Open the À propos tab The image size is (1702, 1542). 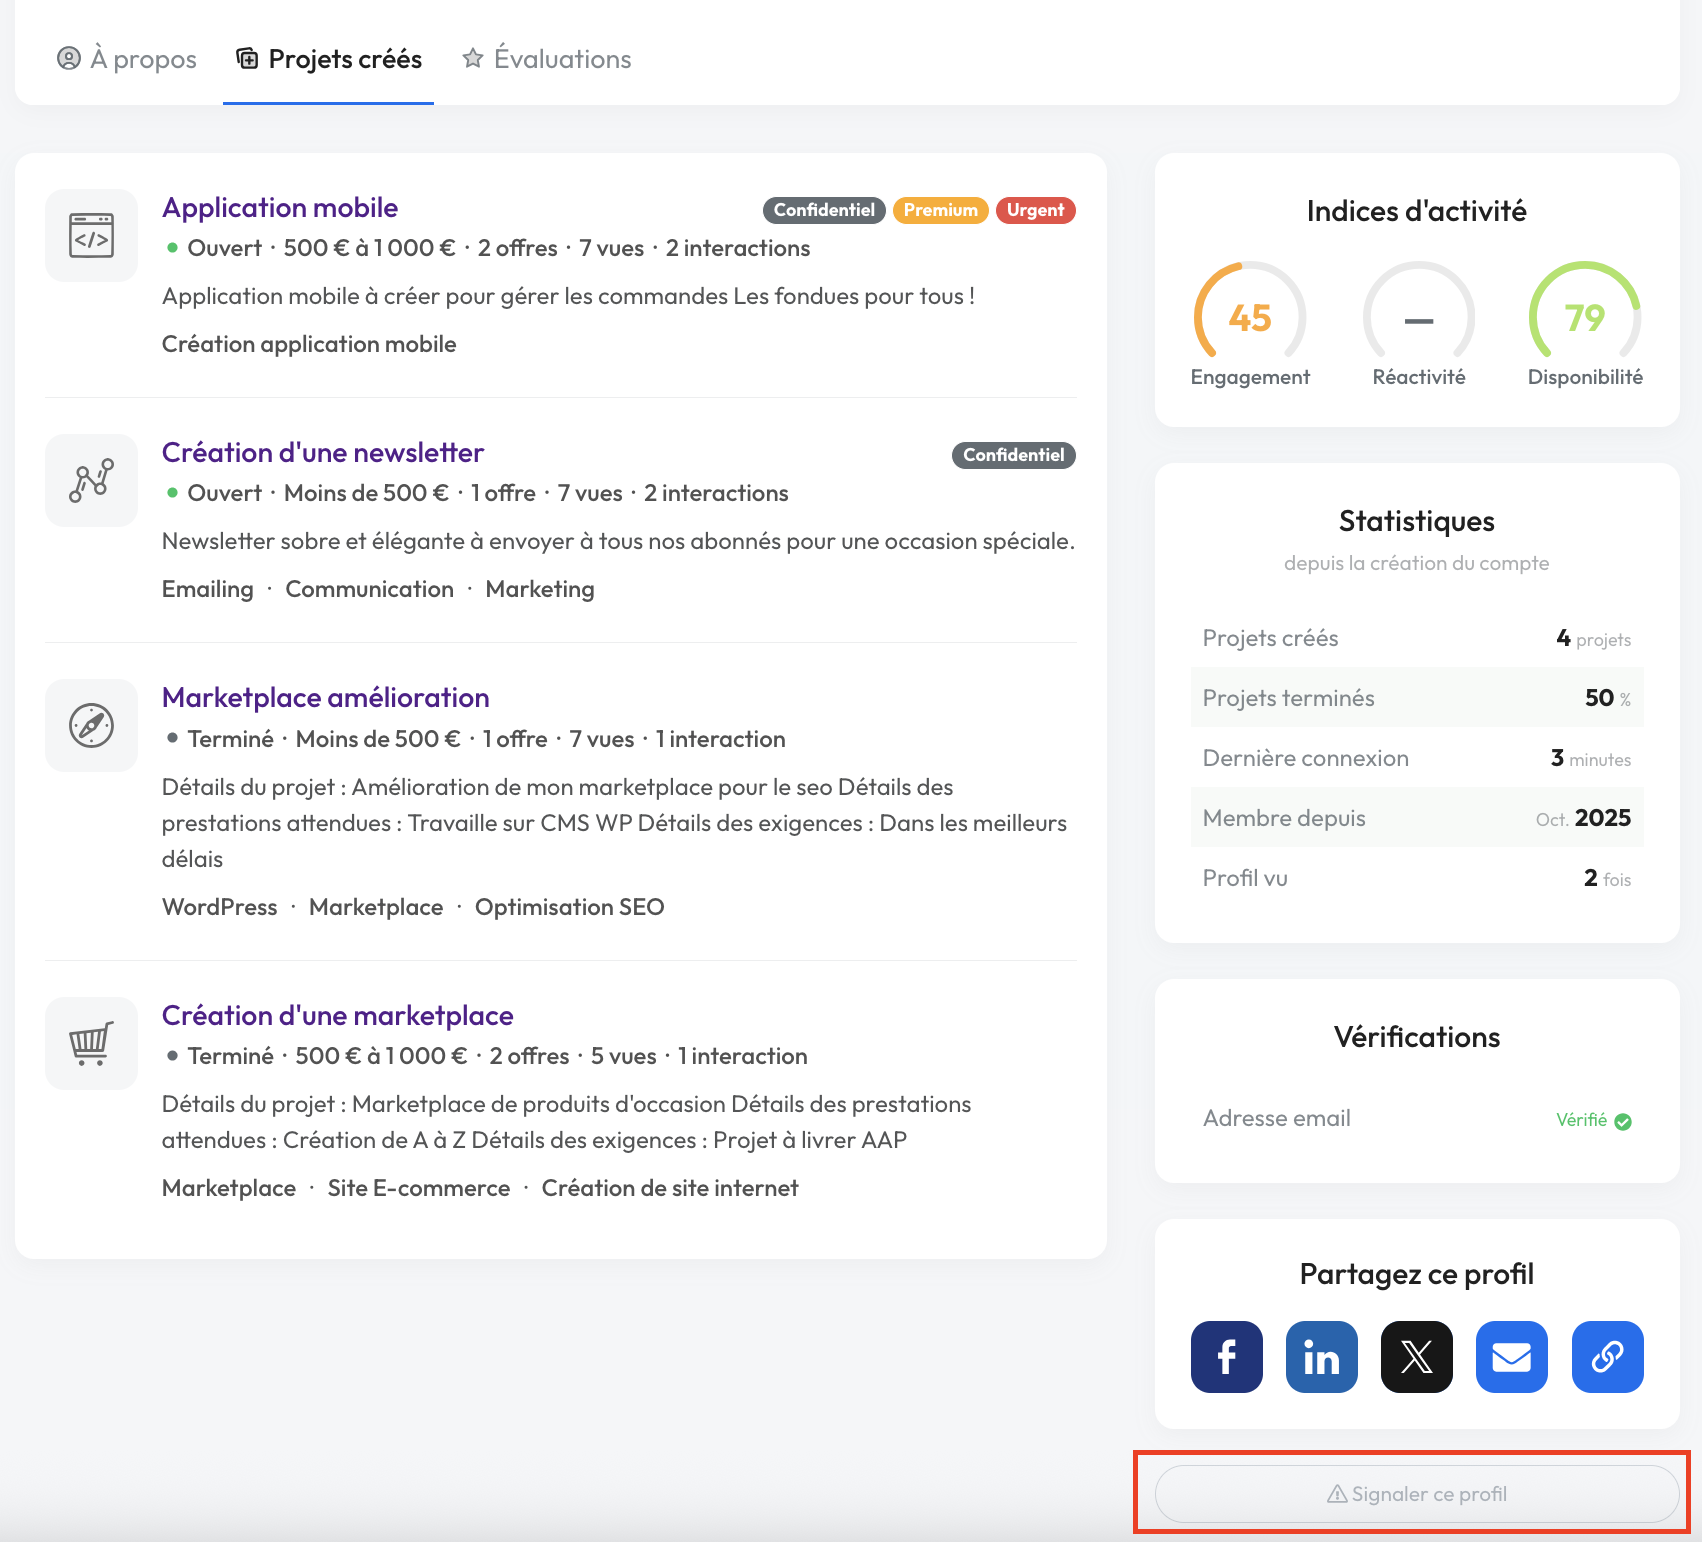[x=127, y=59]
